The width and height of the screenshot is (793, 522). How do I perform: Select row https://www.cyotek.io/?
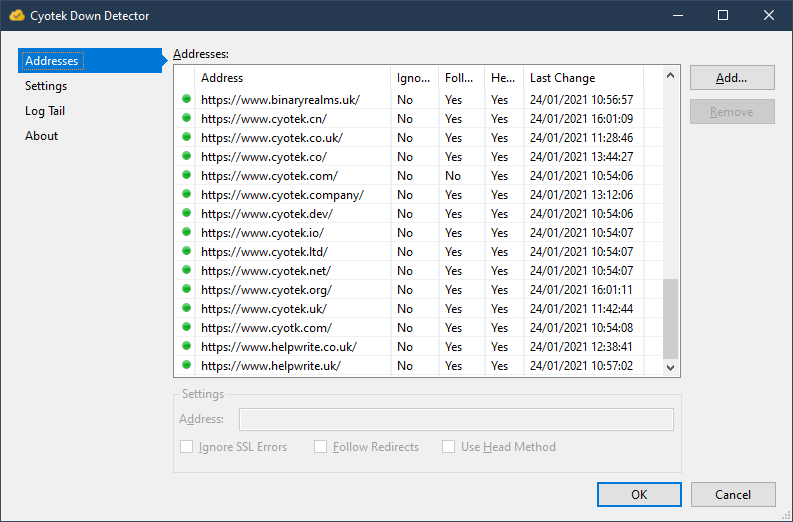pos(419,233)
